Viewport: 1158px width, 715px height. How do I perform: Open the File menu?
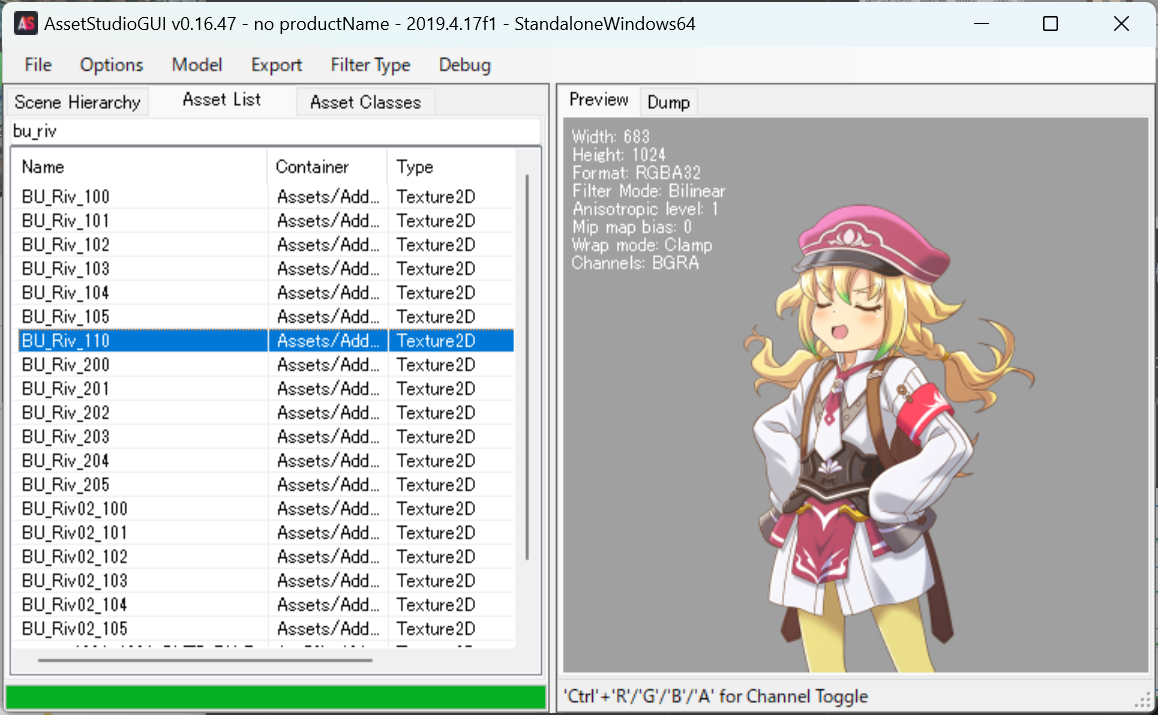pyautogui.click(x=38, y=65)
